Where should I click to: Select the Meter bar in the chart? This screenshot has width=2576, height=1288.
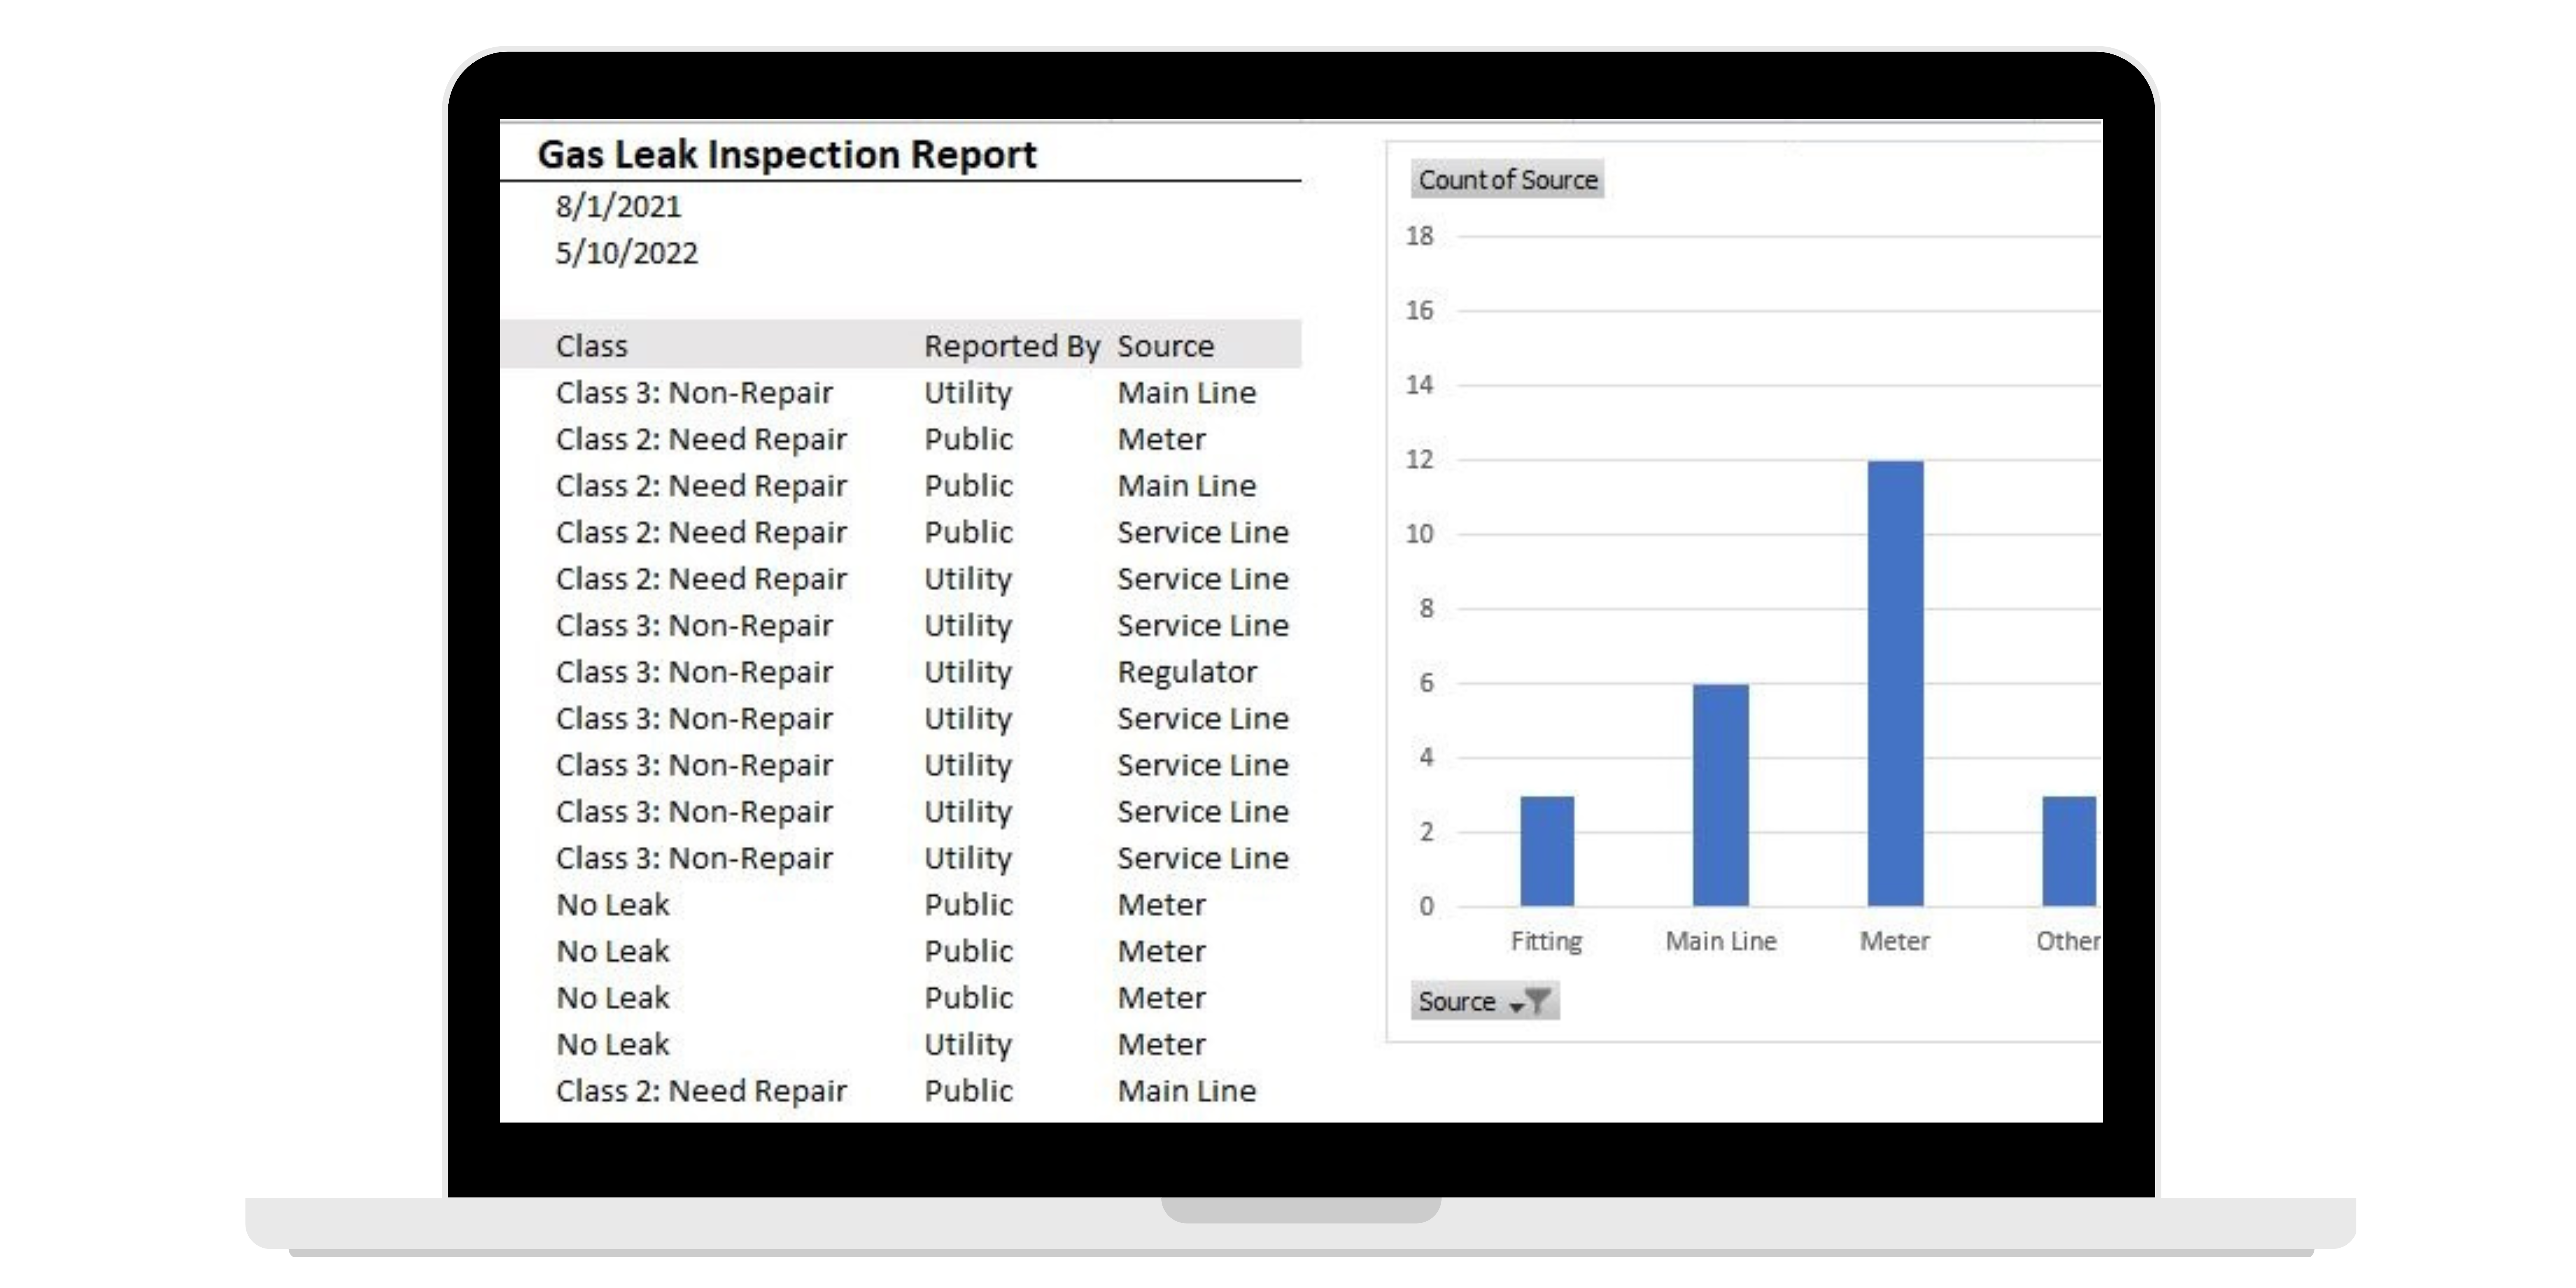coord(1895,683)
